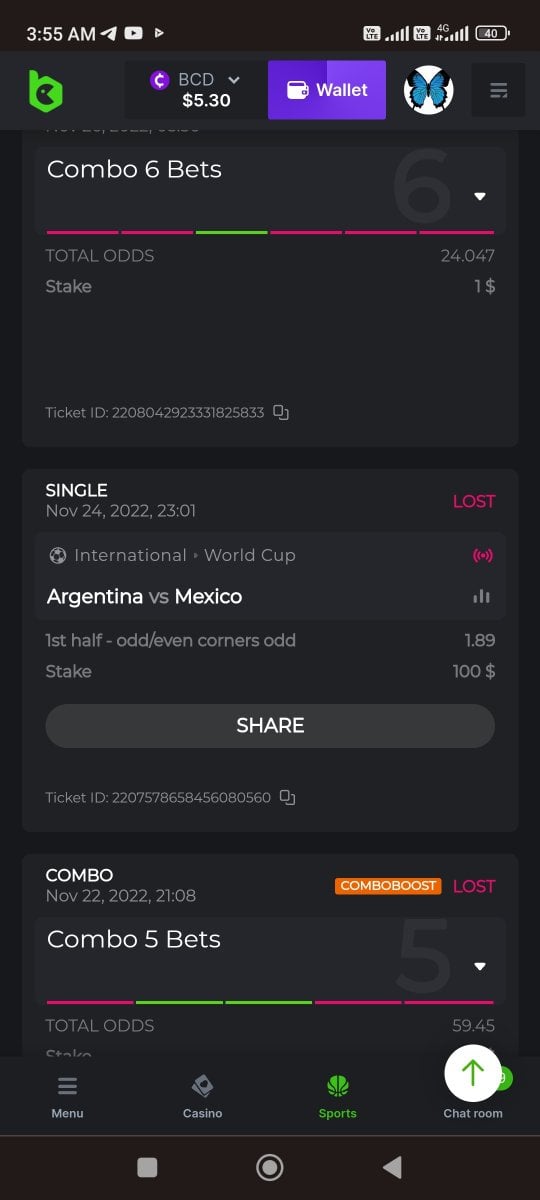Expand the Combo 6 Bets details
Image resolution: width=540 pixels, height=1200 pixels.
480,196
